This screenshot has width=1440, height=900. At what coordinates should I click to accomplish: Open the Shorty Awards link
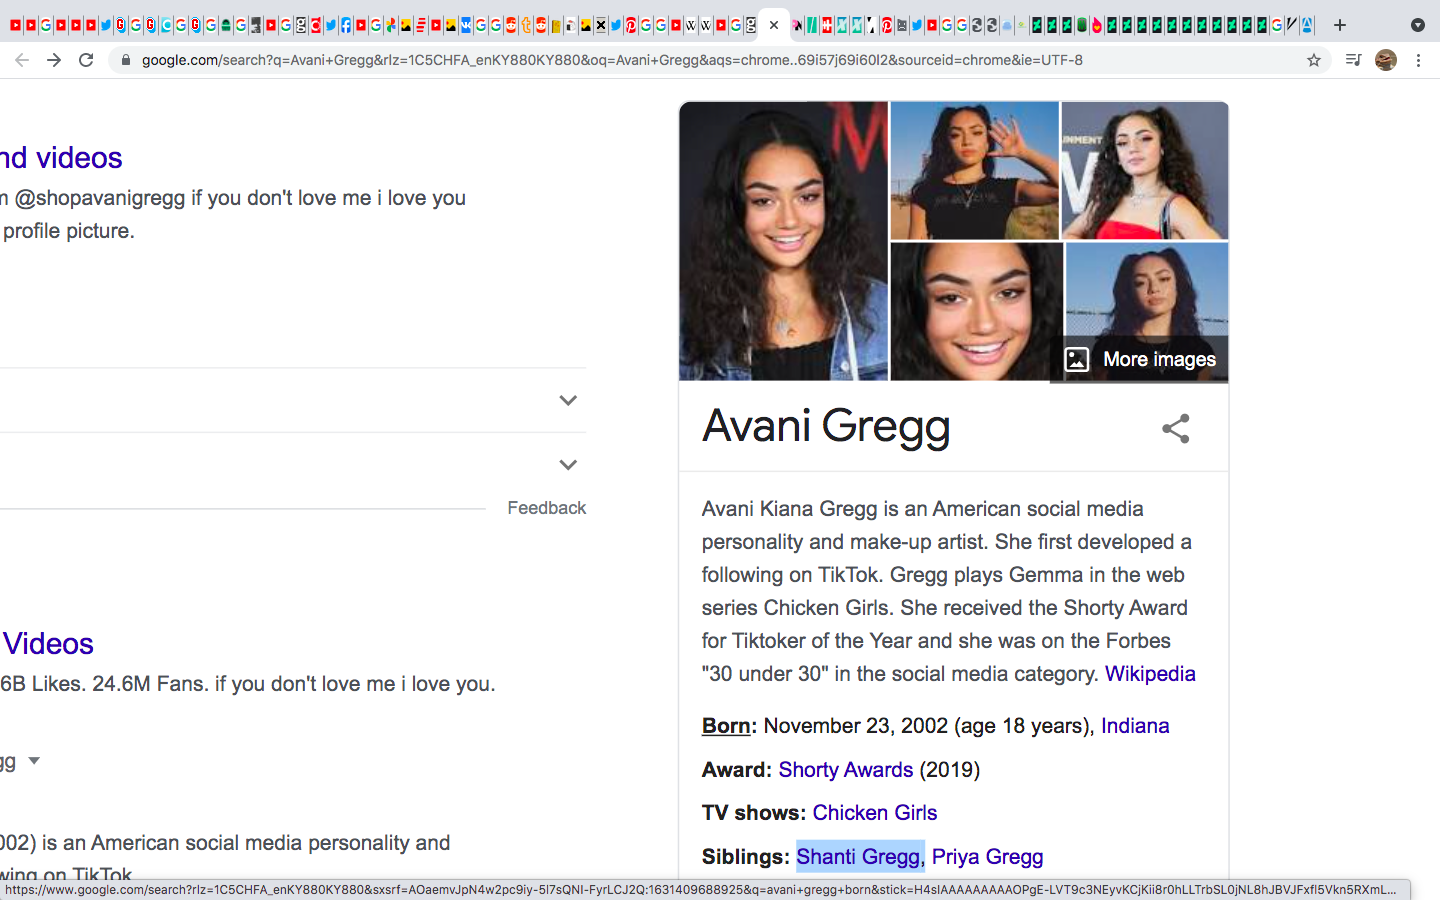pos(846,770)
